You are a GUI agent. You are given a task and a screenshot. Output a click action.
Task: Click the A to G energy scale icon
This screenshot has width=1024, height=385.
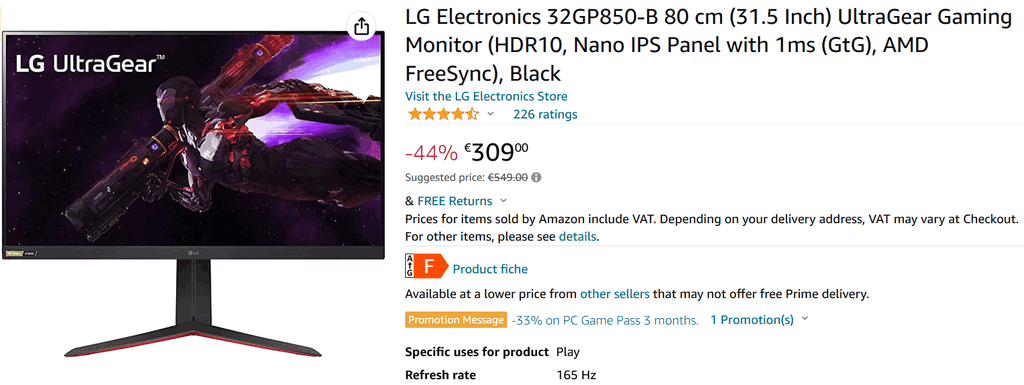[409, 267]
